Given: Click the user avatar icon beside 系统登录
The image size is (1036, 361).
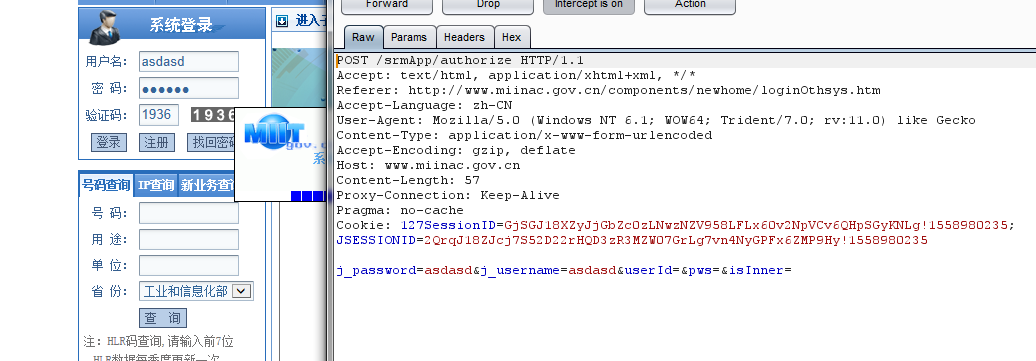Looking at the screenshot, I should pyautogui.click(x=106, y=27).
